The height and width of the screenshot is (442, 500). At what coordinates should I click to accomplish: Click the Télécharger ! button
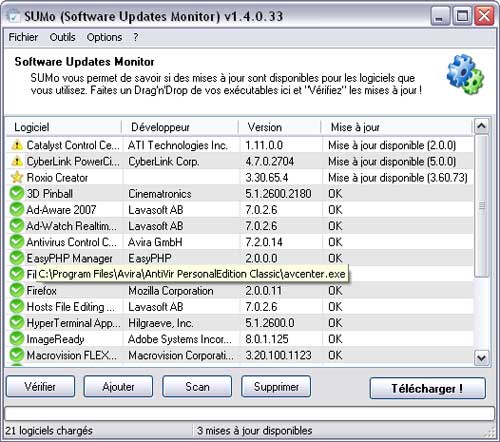point(428,388)
